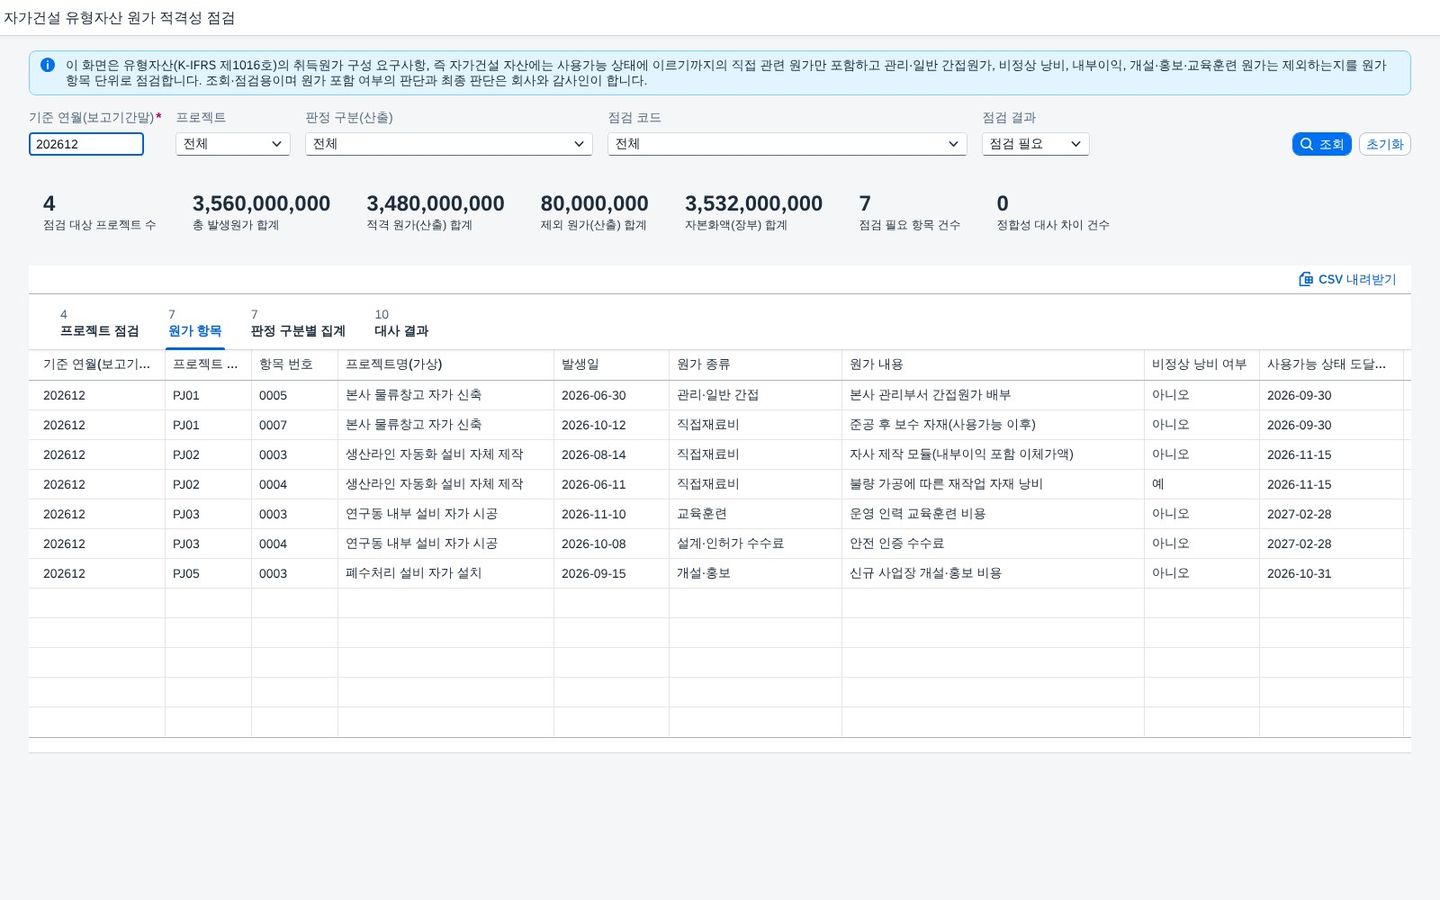Expand the 점검 결과 dropdown showing 점검 필요
The height and width of the screenshot is (900, 1440).
[1035, 144]
